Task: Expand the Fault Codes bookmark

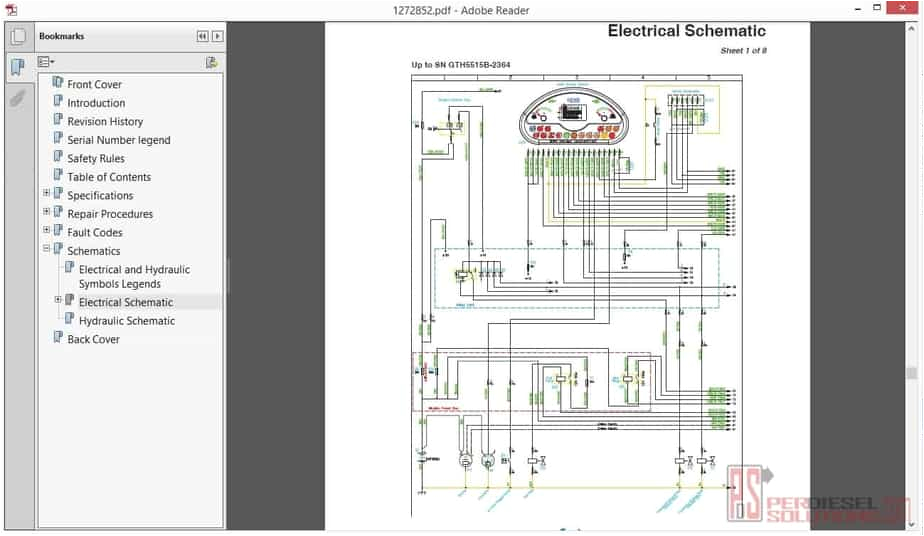Action: coord(46,232)
